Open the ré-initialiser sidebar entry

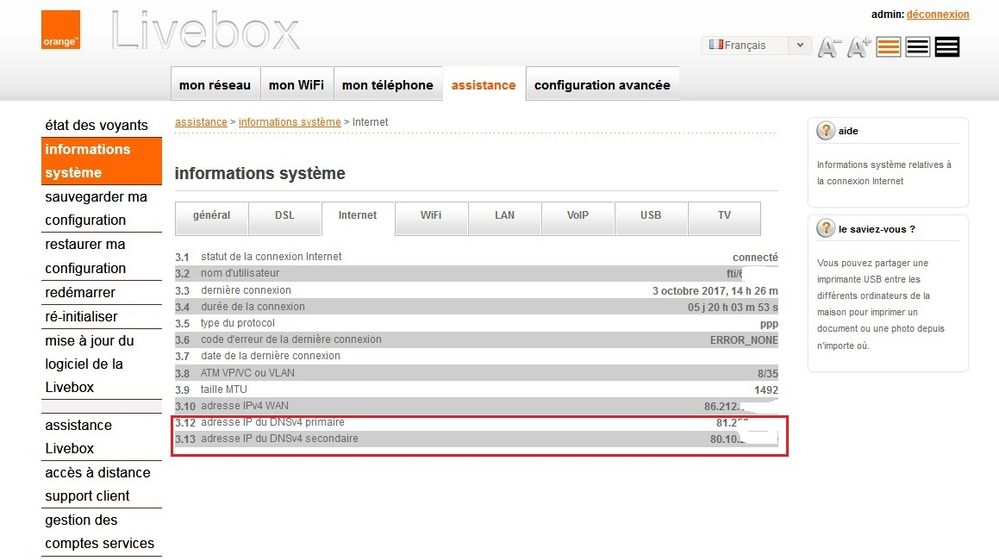pyautogui.click(x=81, y=316)
